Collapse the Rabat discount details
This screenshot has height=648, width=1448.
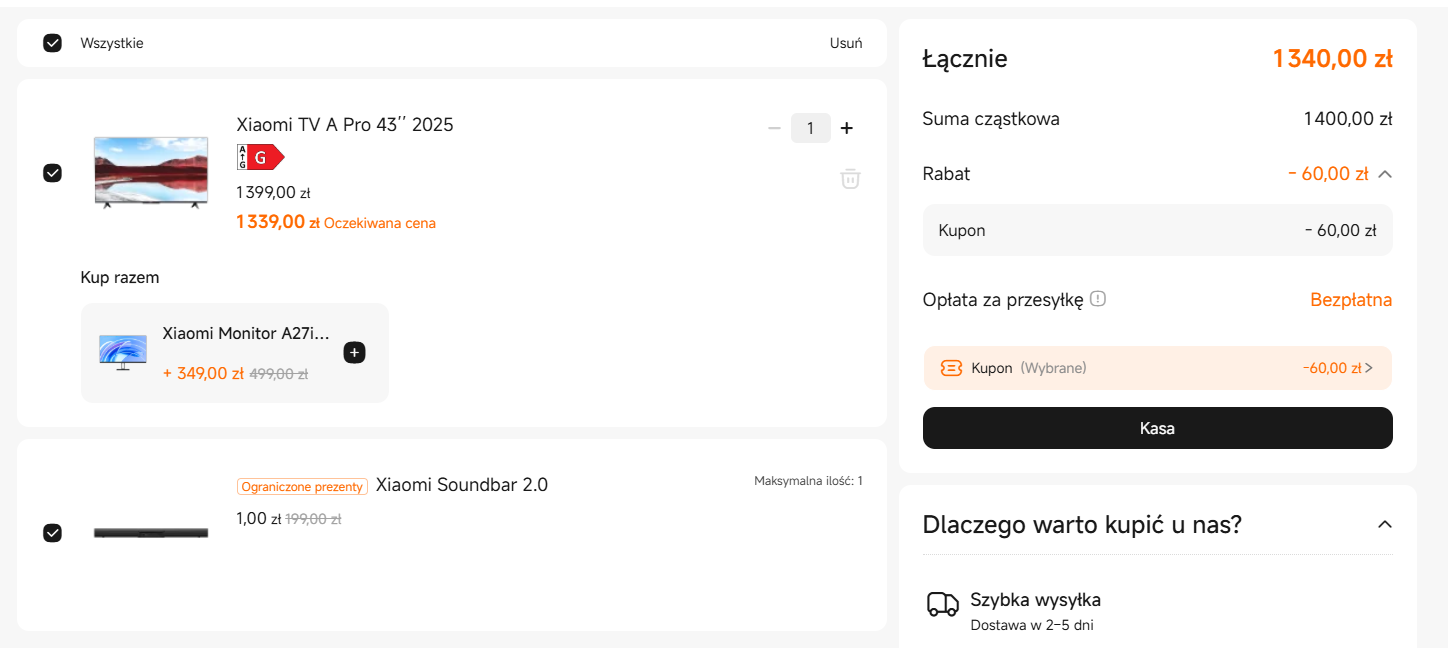(1385, 174)
